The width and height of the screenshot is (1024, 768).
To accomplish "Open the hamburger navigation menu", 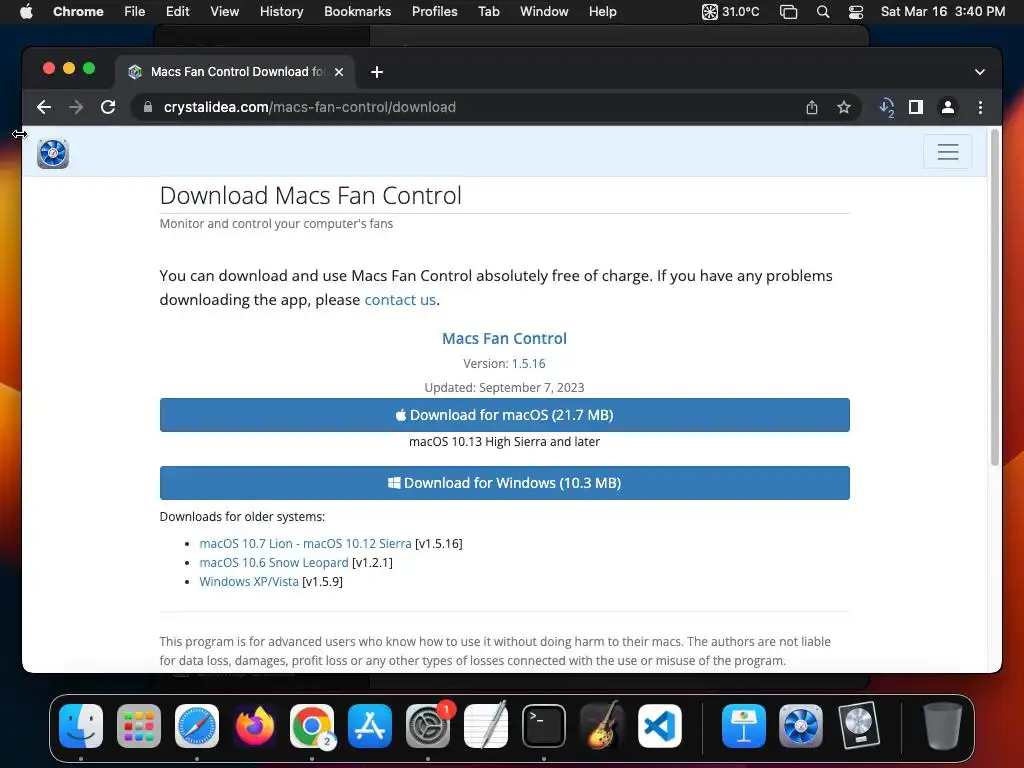I will pyautogui.click(x=948, y=152).
